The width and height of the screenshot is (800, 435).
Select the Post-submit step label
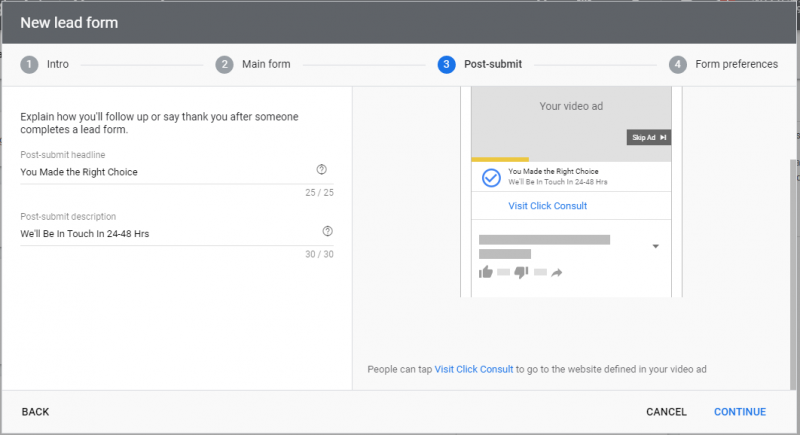pos(493,64)
